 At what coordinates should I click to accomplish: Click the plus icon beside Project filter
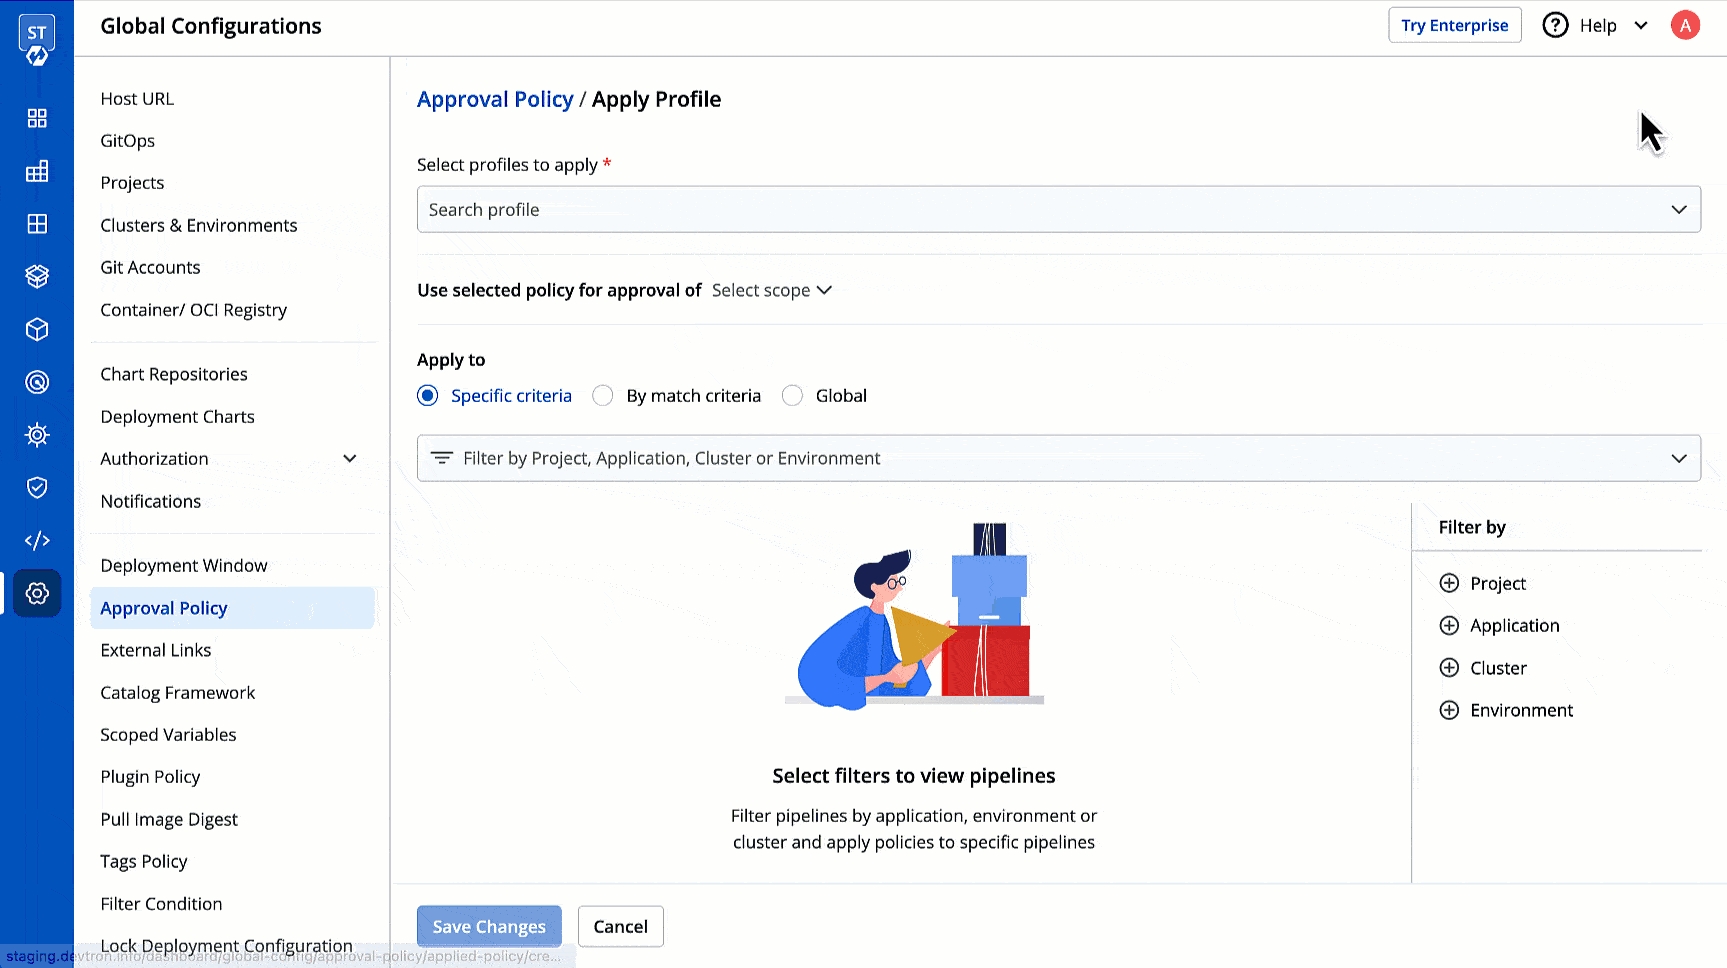(1448, 583)
